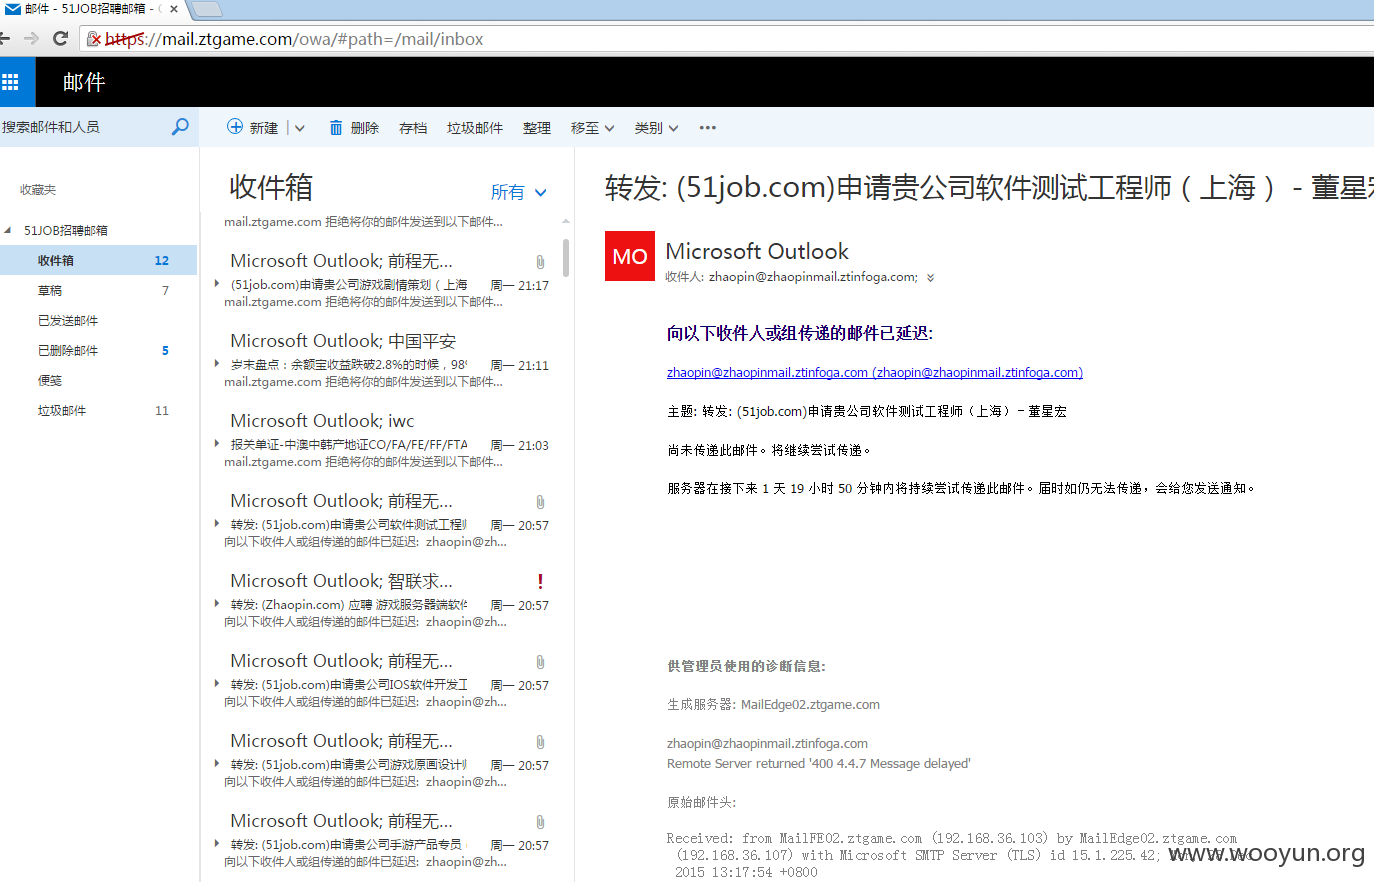The width and height of the screenshot is (1374, 882).
Task: Click the 垃圾邮件 toolbar button
Action: [475, 128]
